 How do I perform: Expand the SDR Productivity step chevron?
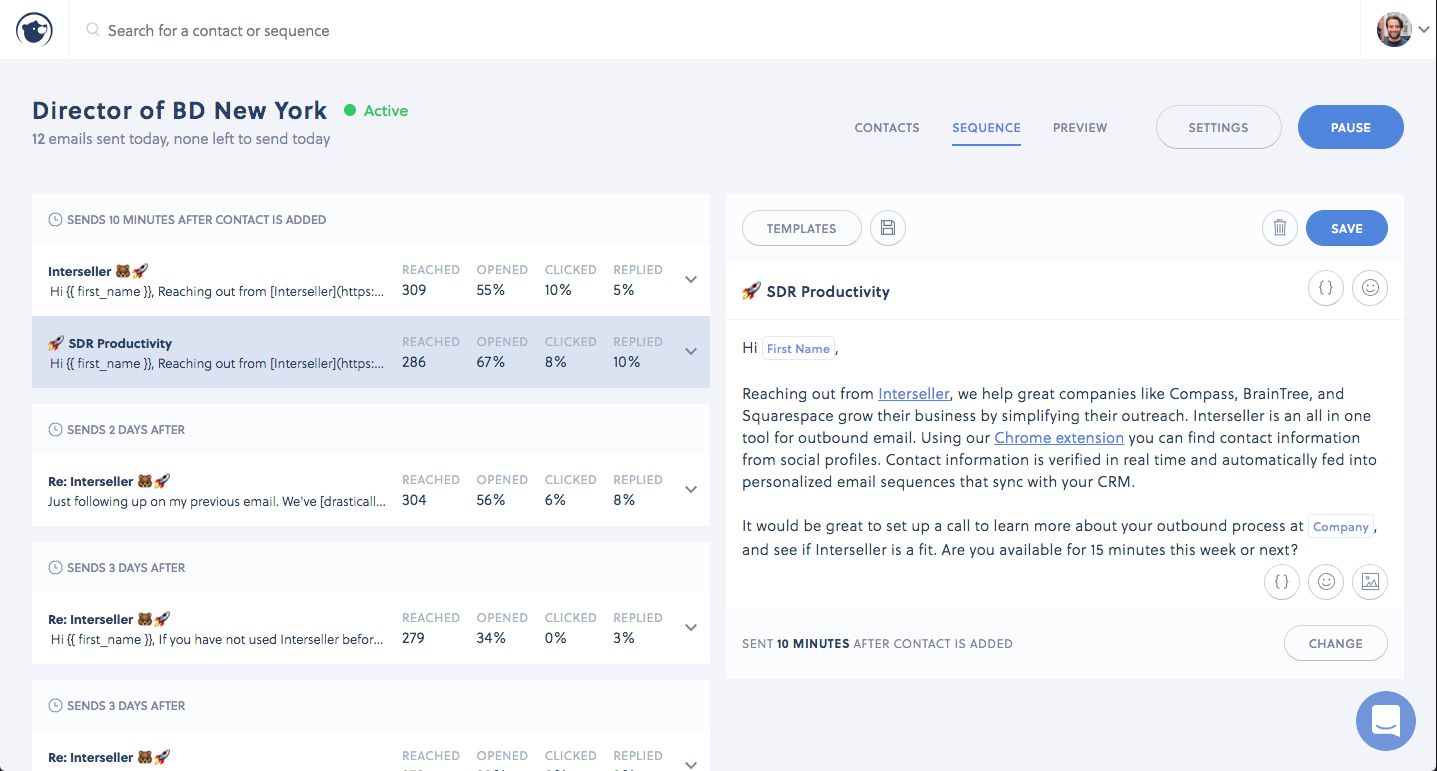(691, 352)
